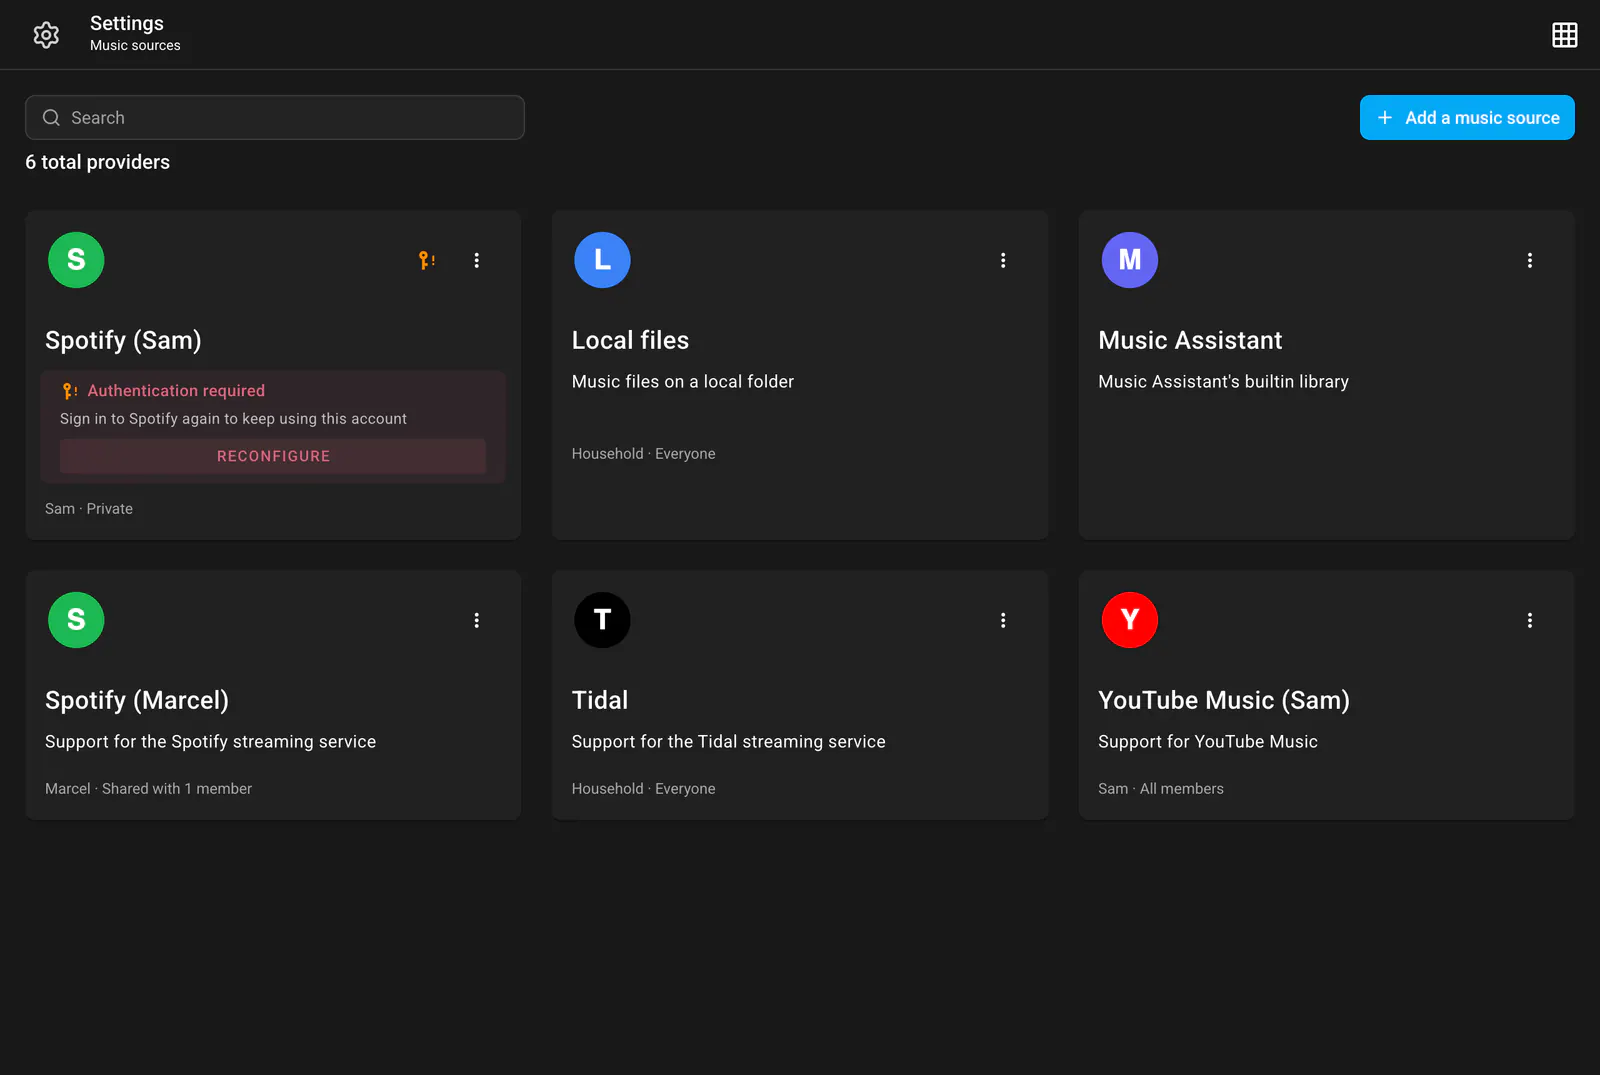Open the Settings gear icon
The width and height of the screenshot is (1600, 1075).
click(46, 35)
